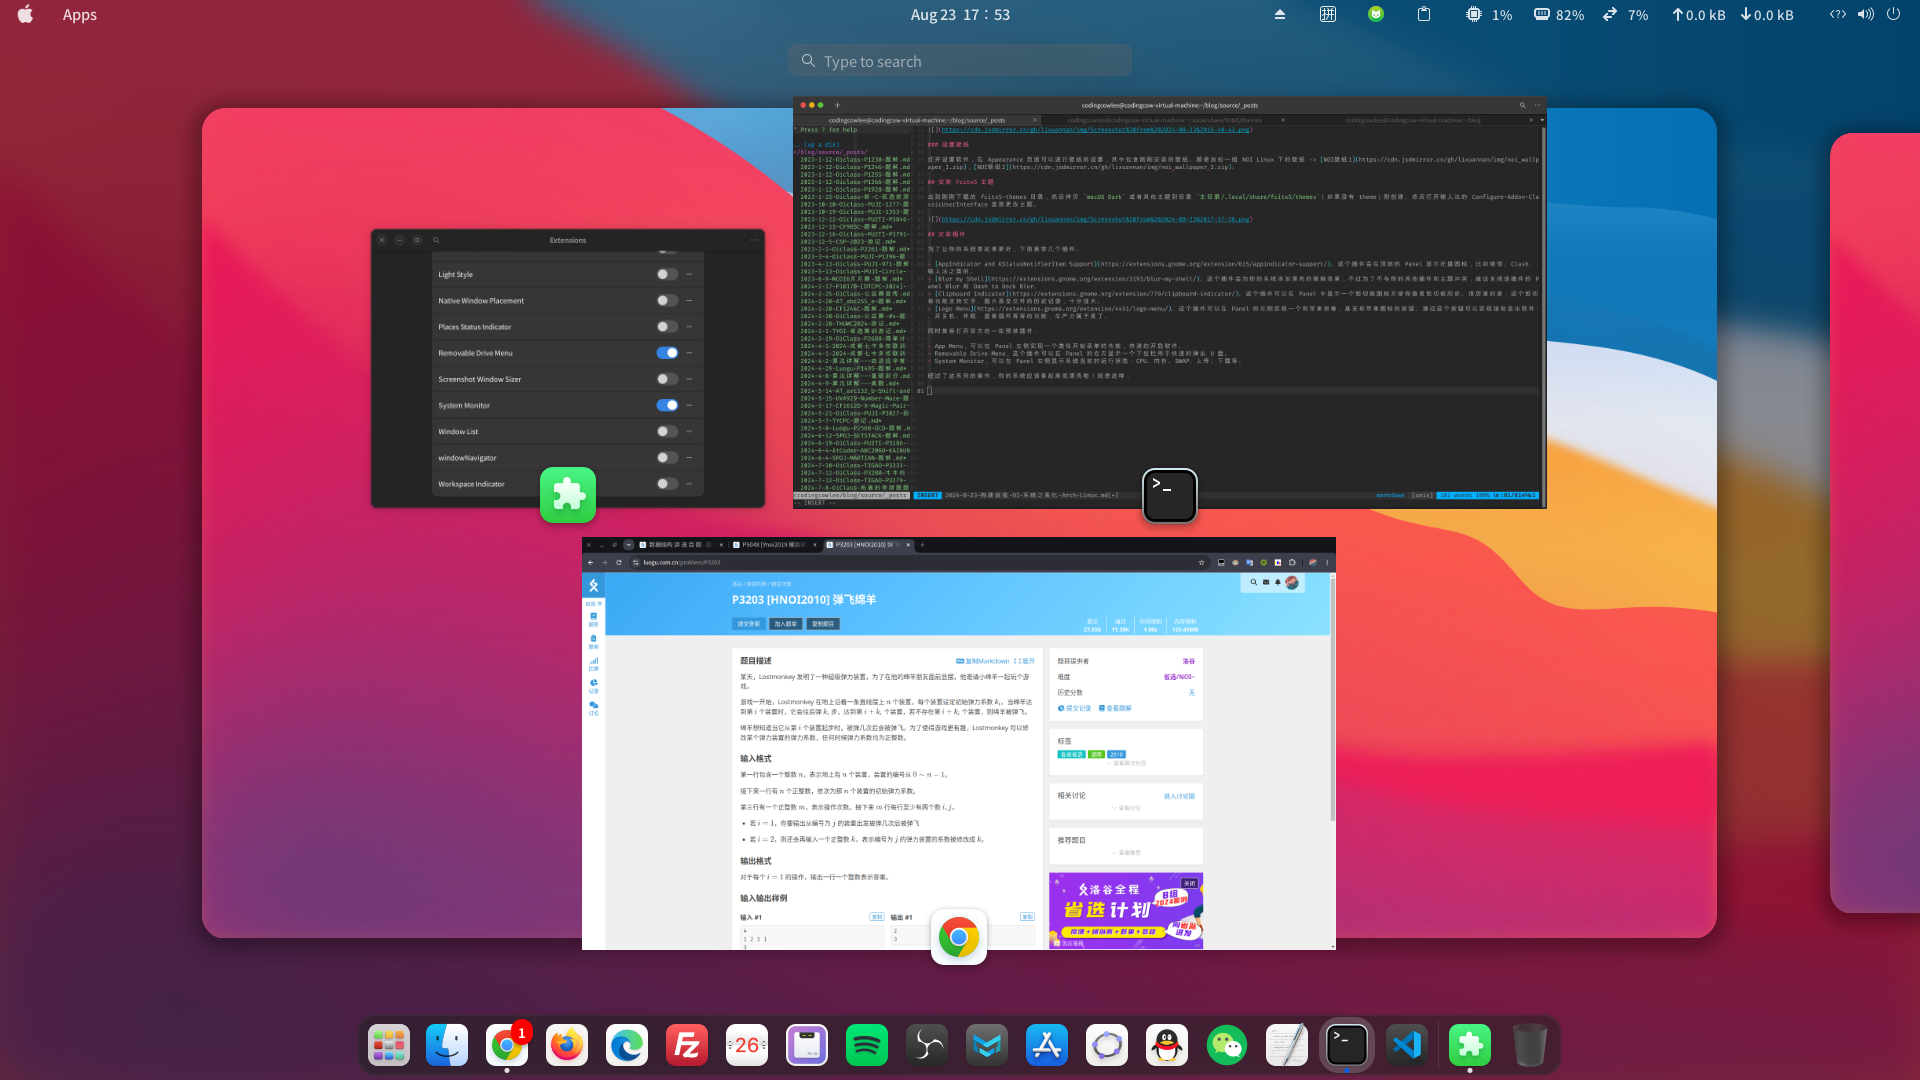
Task: Click the notification bell on the Luogu page
Action: click(x=1276, y=582)
